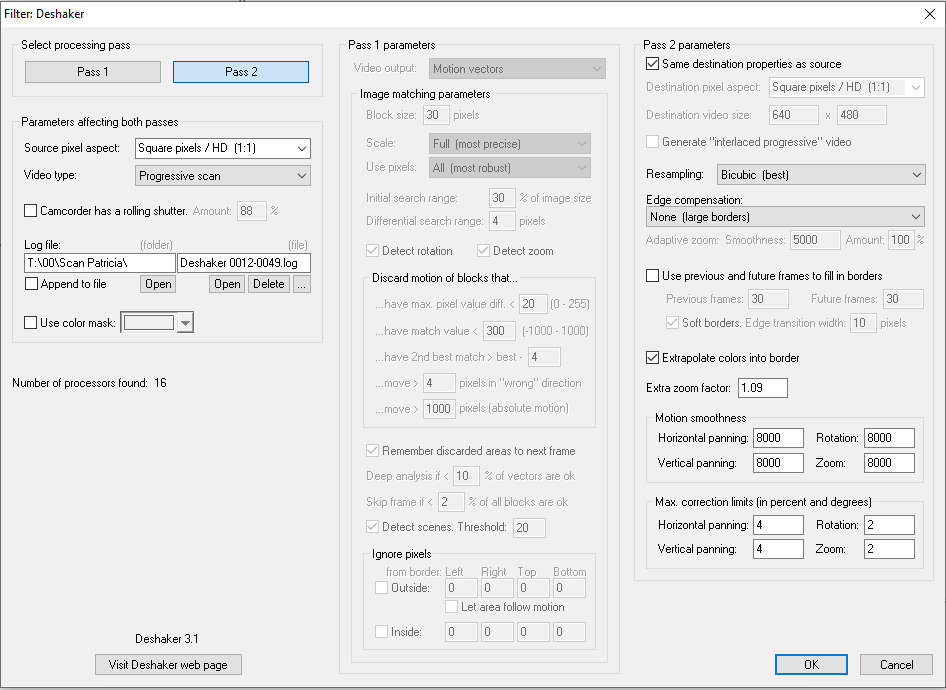The image size is (946, 690).
Task: Click the Extra zoom factor field
Action: (763, 388)
